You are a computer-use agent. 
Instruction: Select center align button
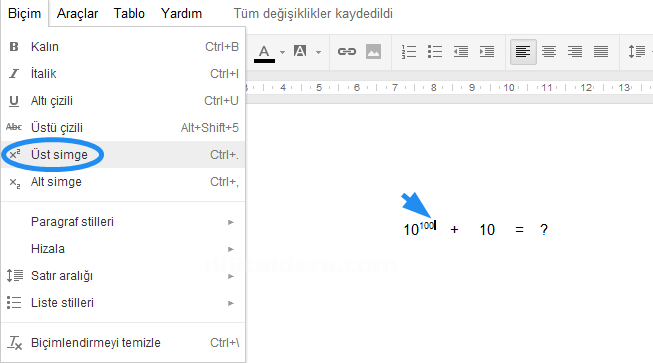pos(549,52)
